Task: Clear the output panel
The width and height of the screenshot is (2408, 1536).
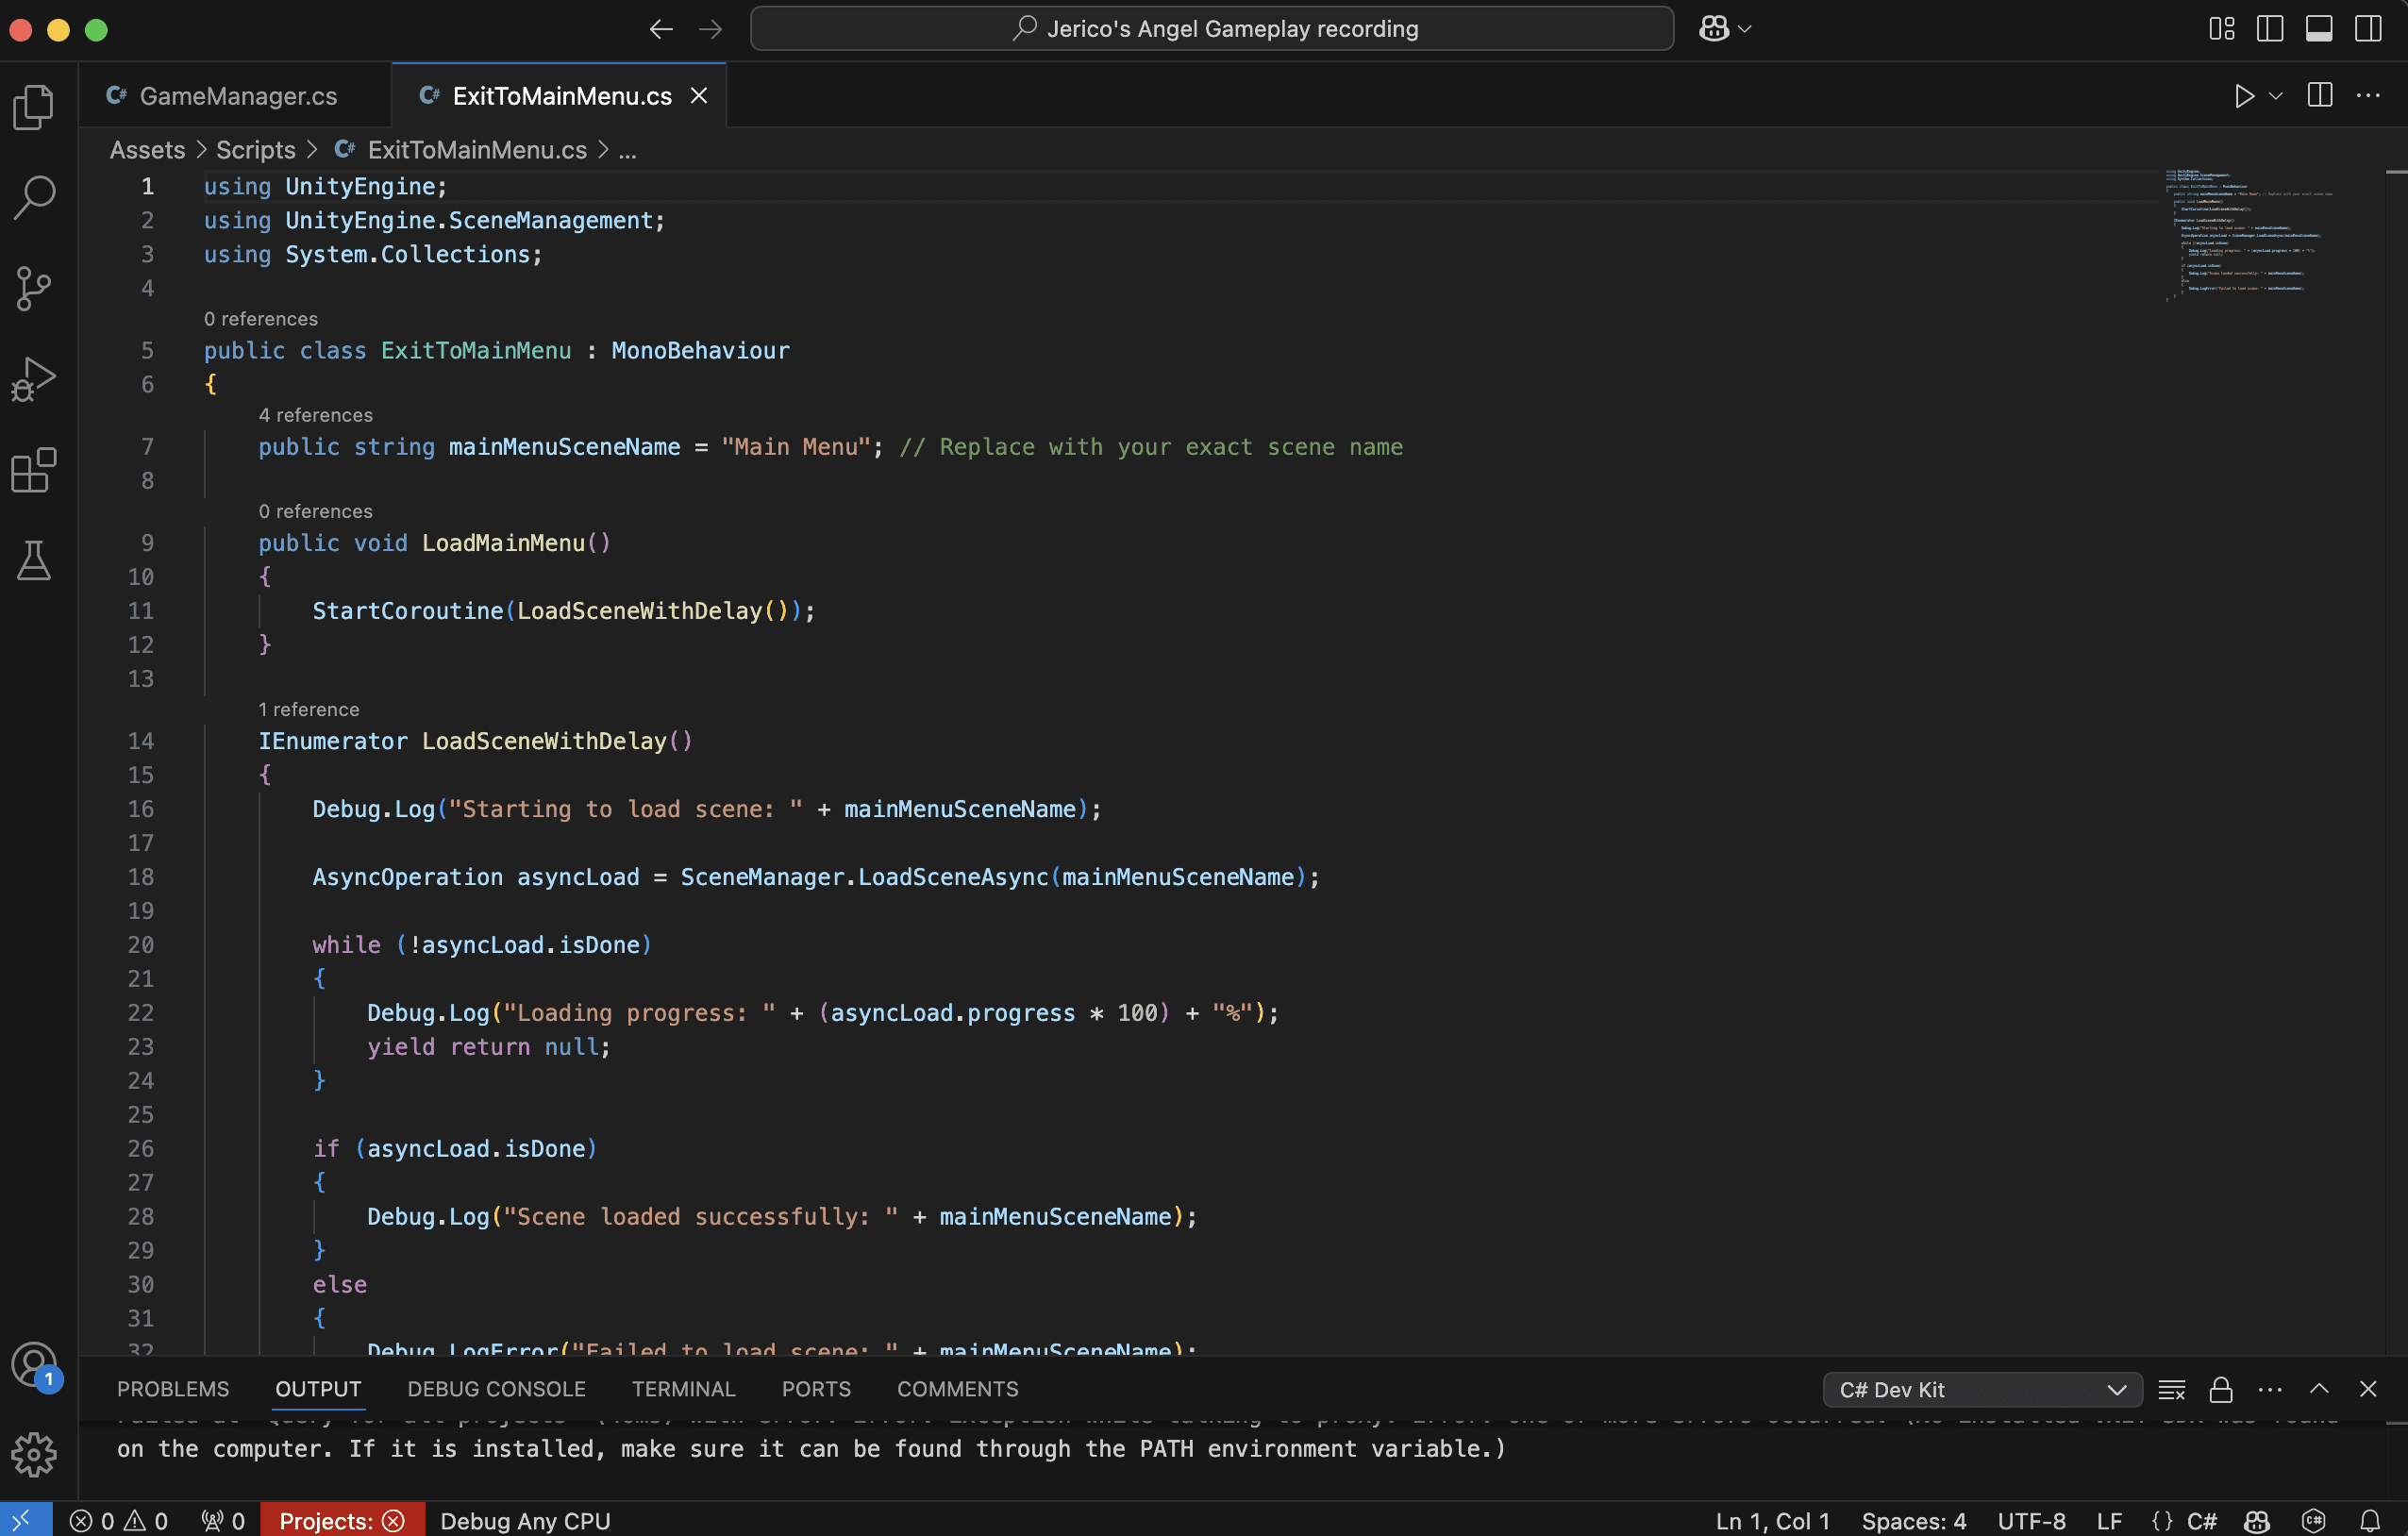Action: 2171,1390
